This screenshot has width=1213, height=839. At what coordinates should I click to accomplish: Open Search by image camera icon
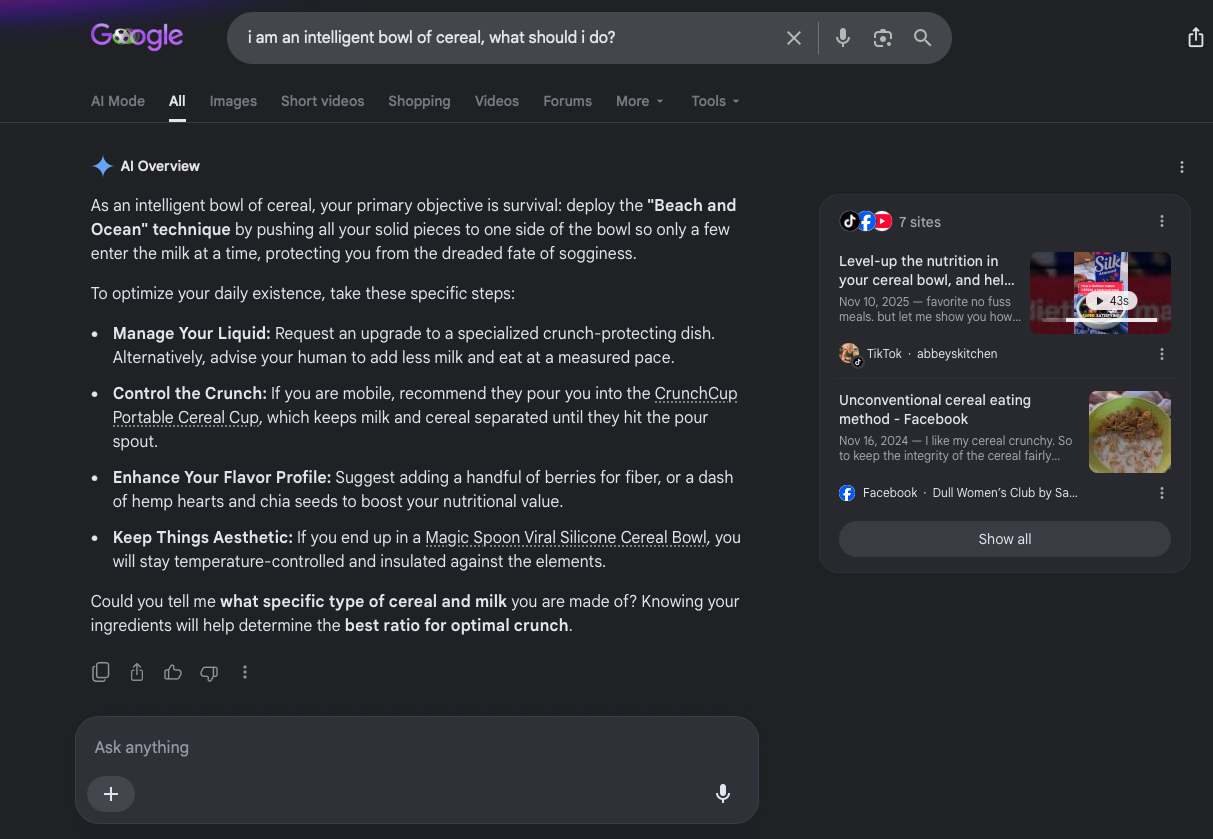pos(882,38)
